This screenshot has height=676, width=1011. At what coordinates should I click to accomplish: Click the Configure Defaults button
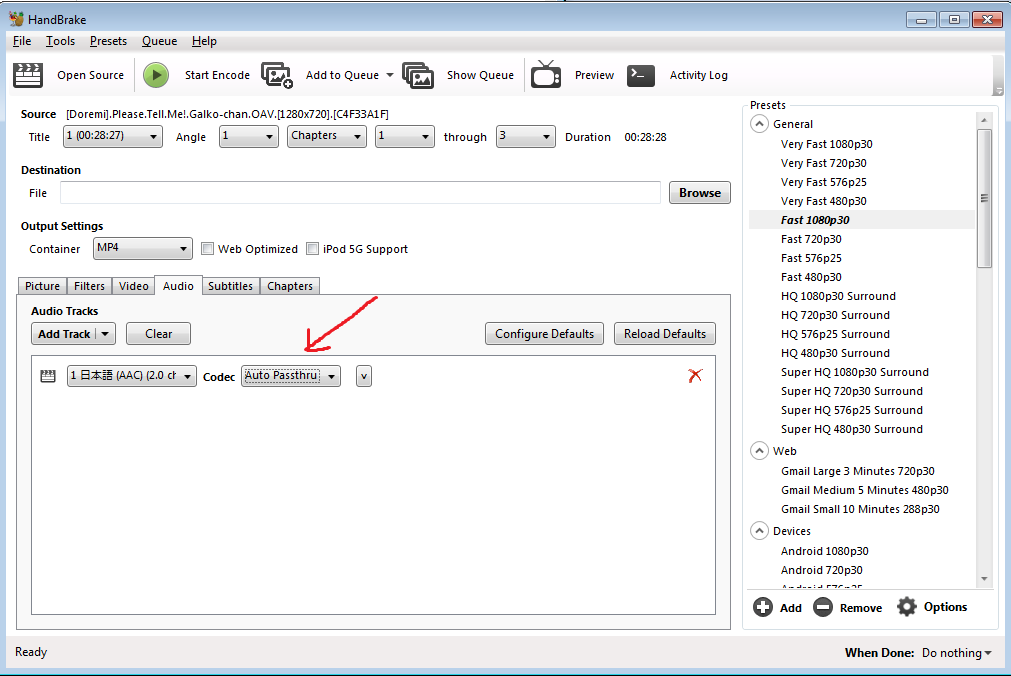click(x=544, y=334)
